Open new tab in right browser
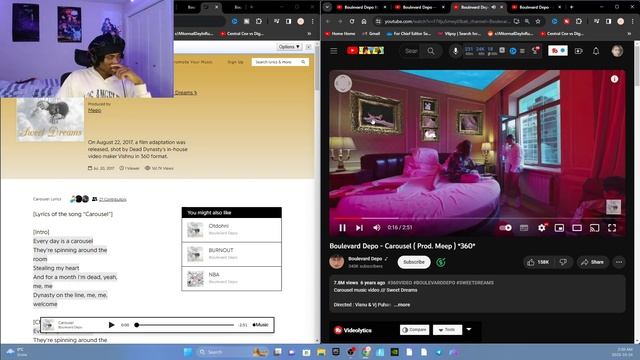The width and height of the screenshot is (640, 360). coord(571,7)
